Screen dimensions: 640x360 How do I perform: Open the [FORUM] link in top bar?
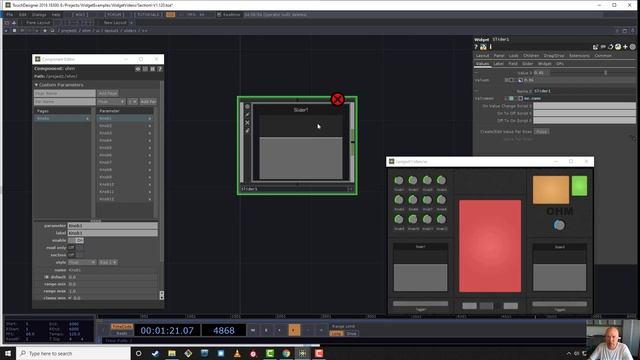115,15
